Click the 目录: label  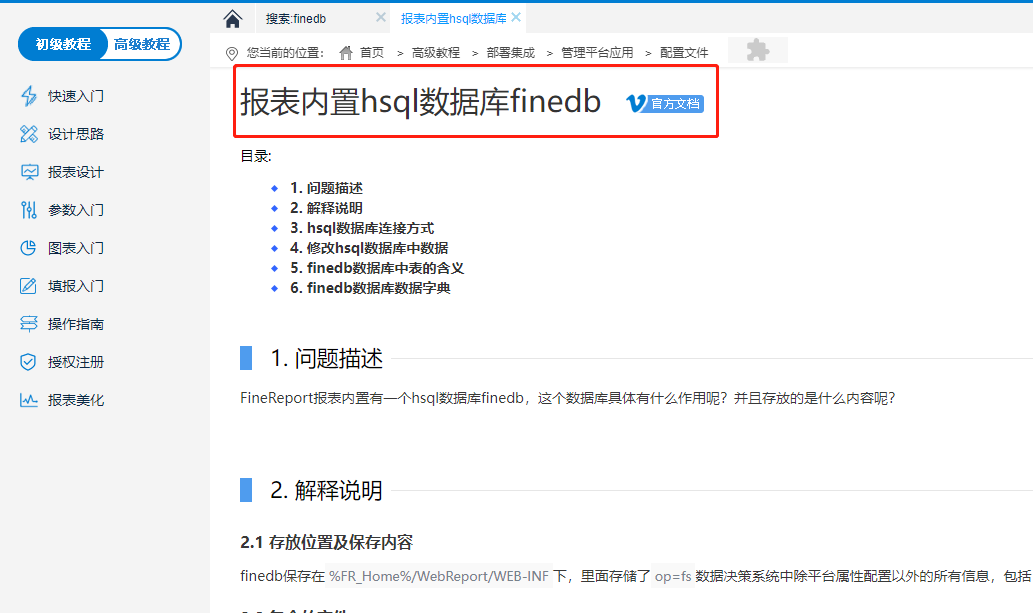coord(256,156)
